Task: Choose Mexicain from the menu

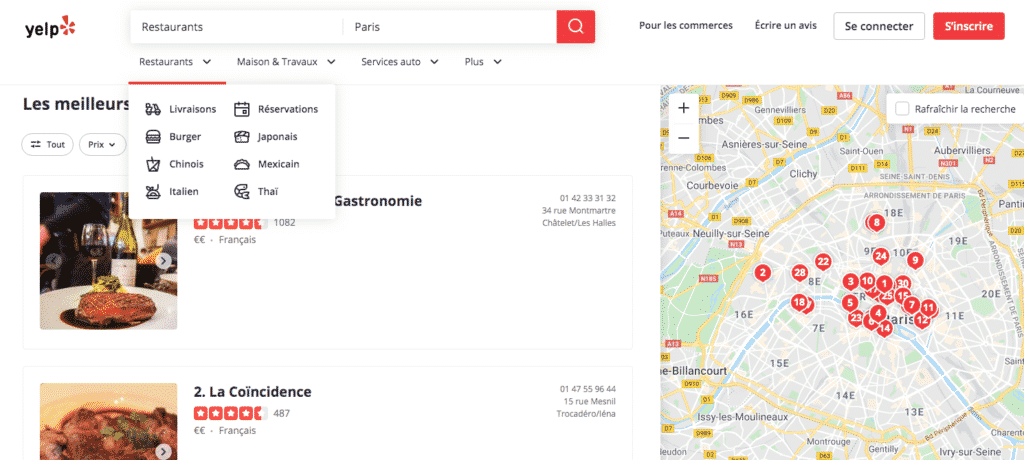Action: 279,164
